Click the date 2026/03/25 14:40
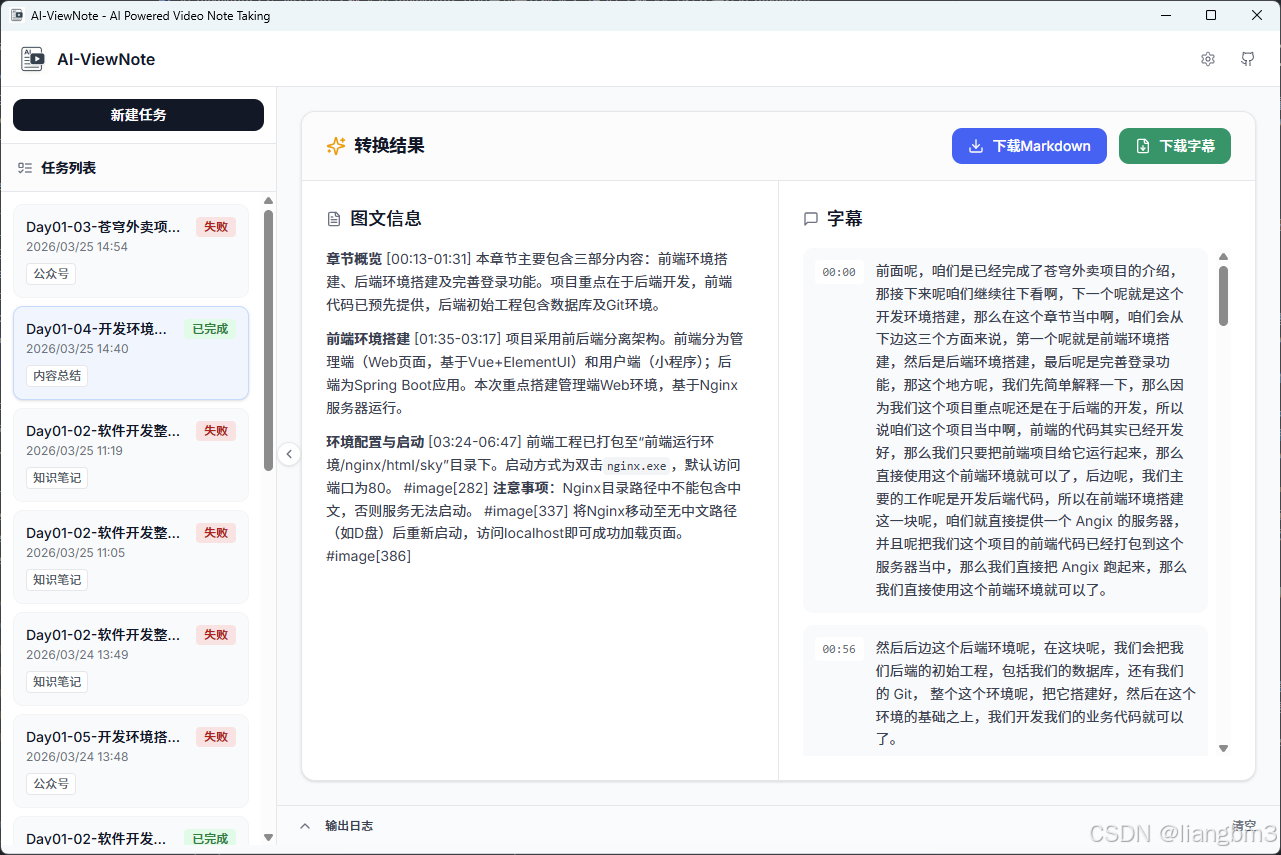 (x=77, y=349)
